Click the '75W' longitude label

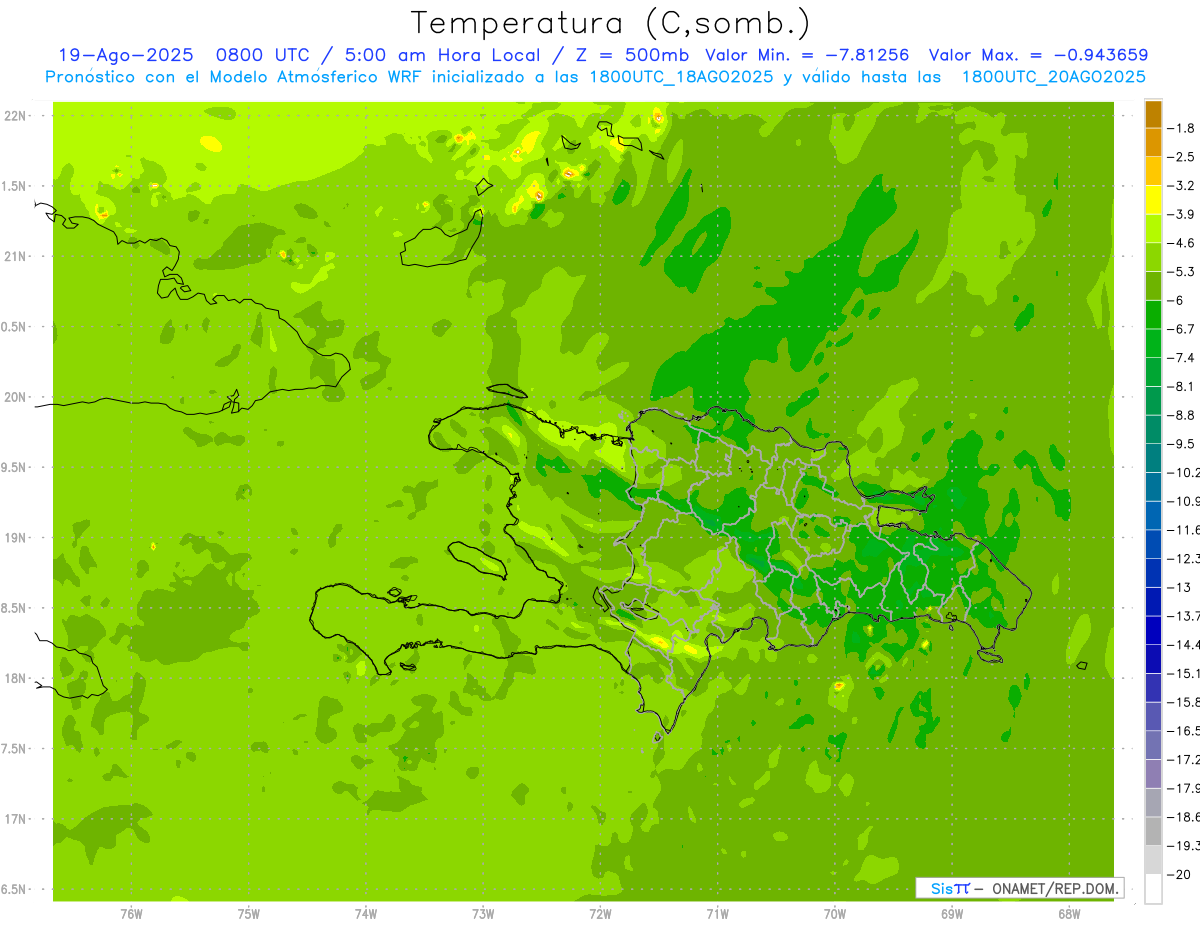pyautogui.click(x=249, y=913)
